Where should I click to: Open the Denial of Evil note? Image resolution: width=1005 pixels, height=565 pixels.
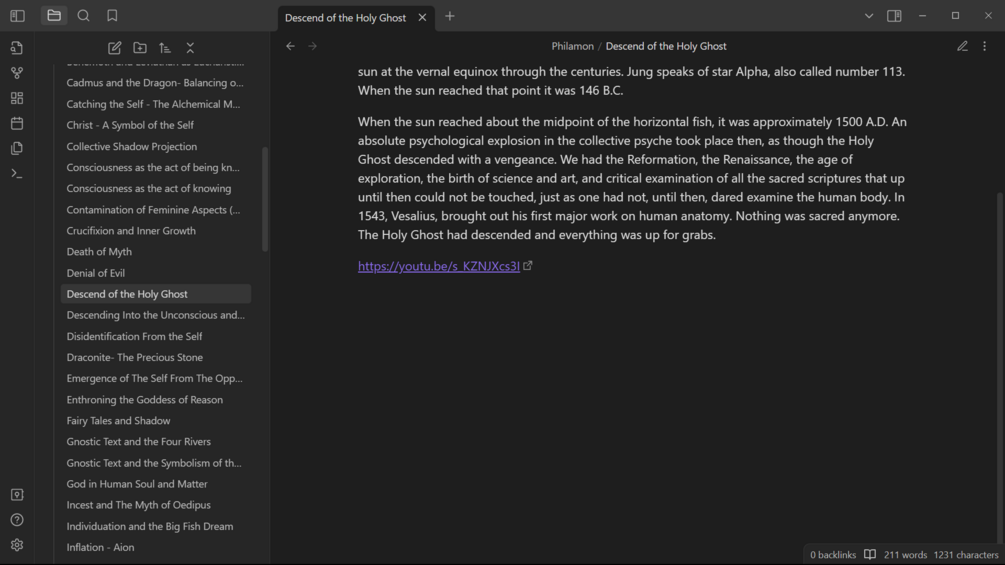(156, 273)
